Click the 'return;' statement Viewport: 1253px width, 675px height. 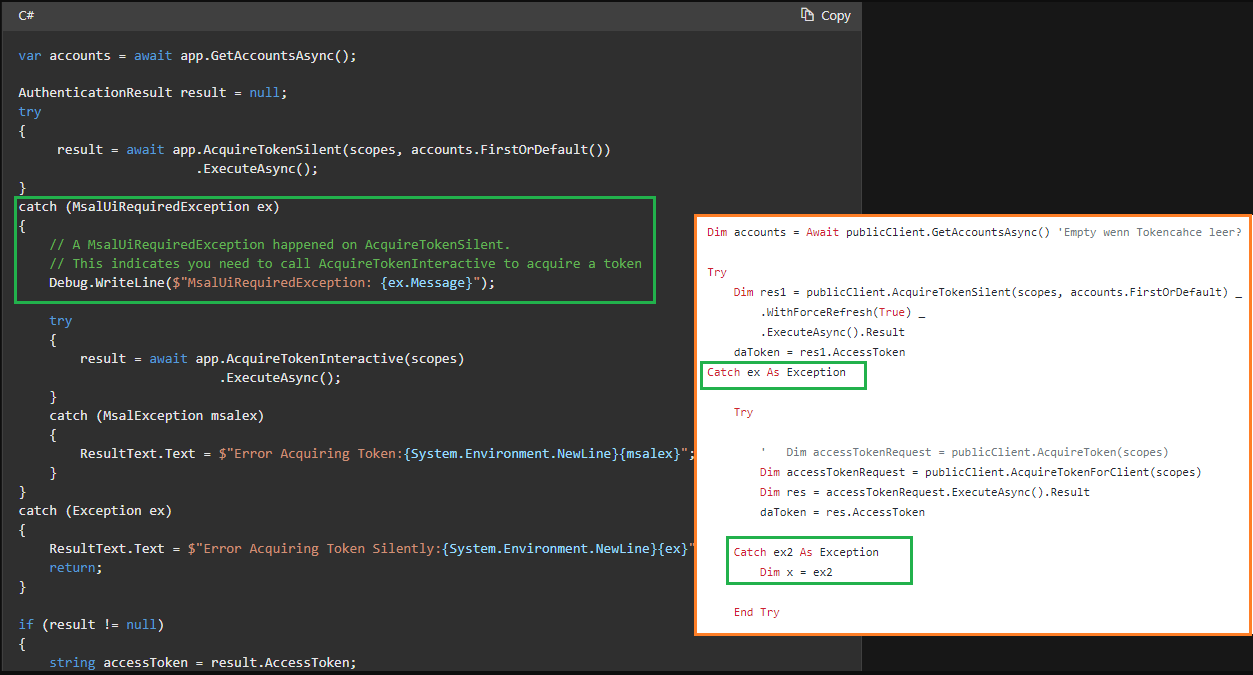pyautogui.click(x=76, y=567)
